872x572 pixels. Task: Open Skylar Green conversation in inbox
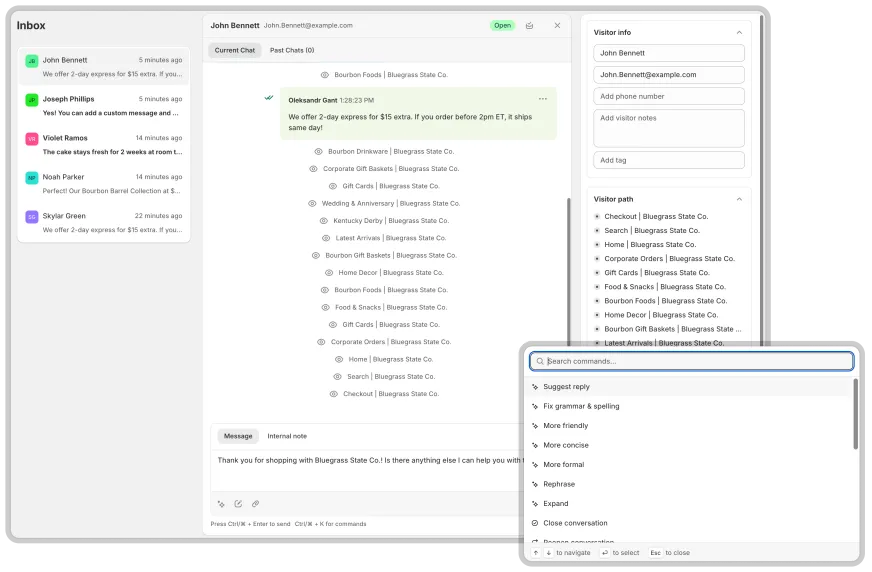[104, 222]
